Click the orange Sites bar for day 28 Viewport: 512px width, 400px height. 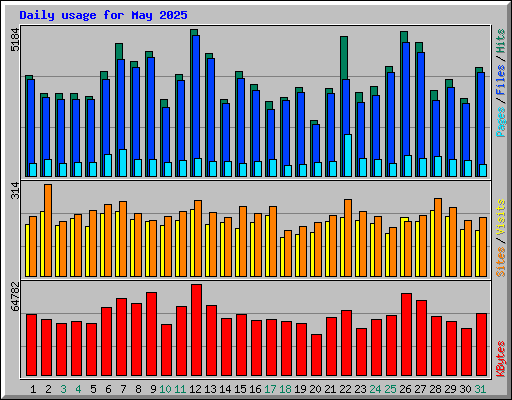pyautogui.click(x=438, y=237)
